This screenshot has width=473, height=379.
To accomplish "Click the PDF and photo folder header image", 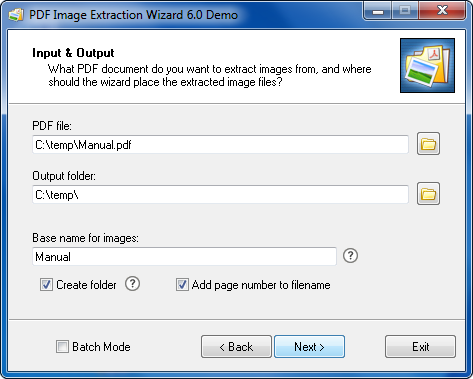I will point(427,65).
